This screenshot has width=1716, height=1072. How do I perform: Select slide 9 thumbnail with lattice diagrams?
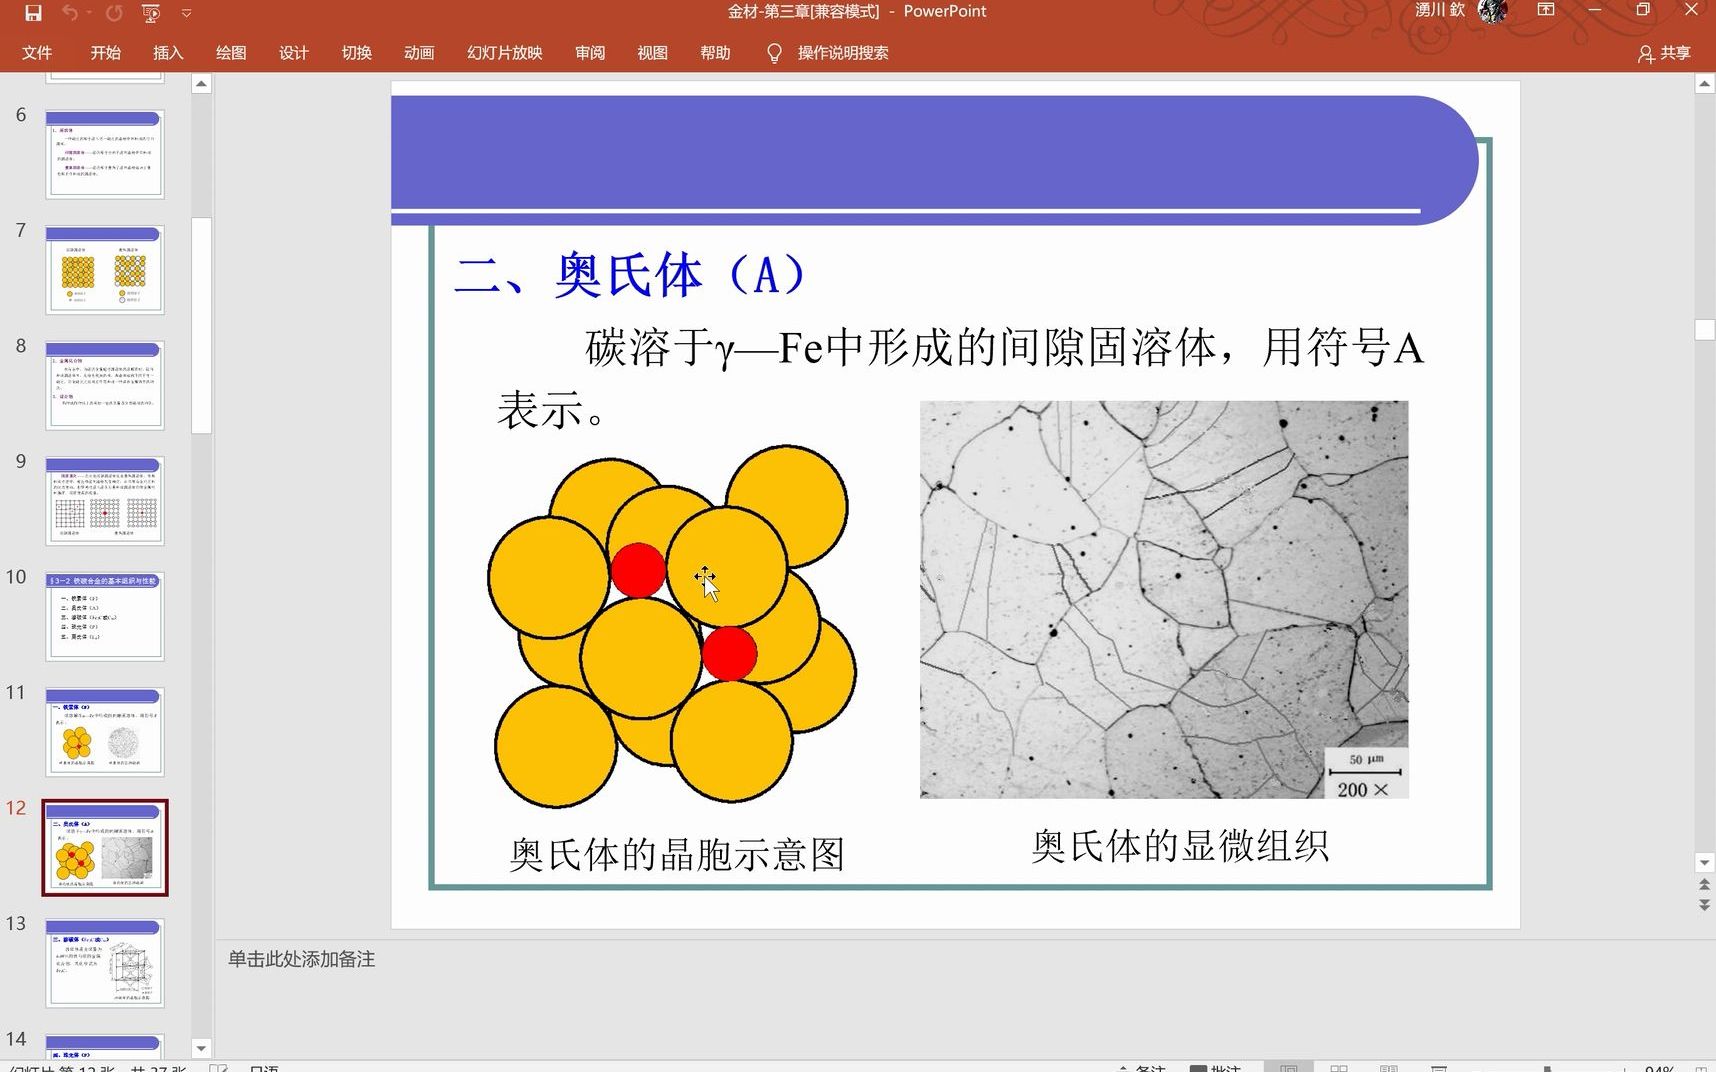point(105,501)
